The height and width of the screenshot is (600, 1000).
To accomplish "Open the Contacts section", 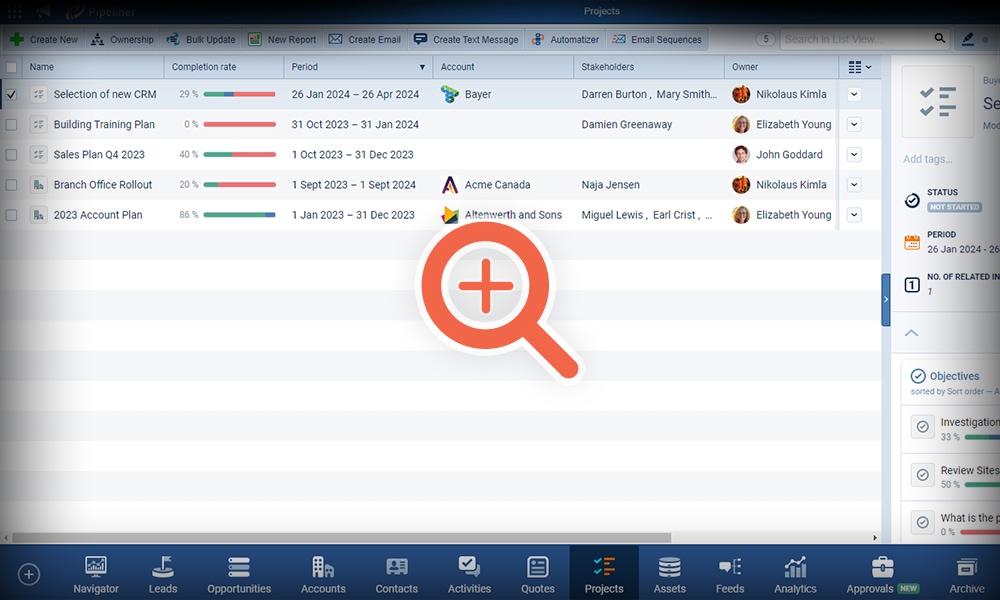I will pos(396,572).
